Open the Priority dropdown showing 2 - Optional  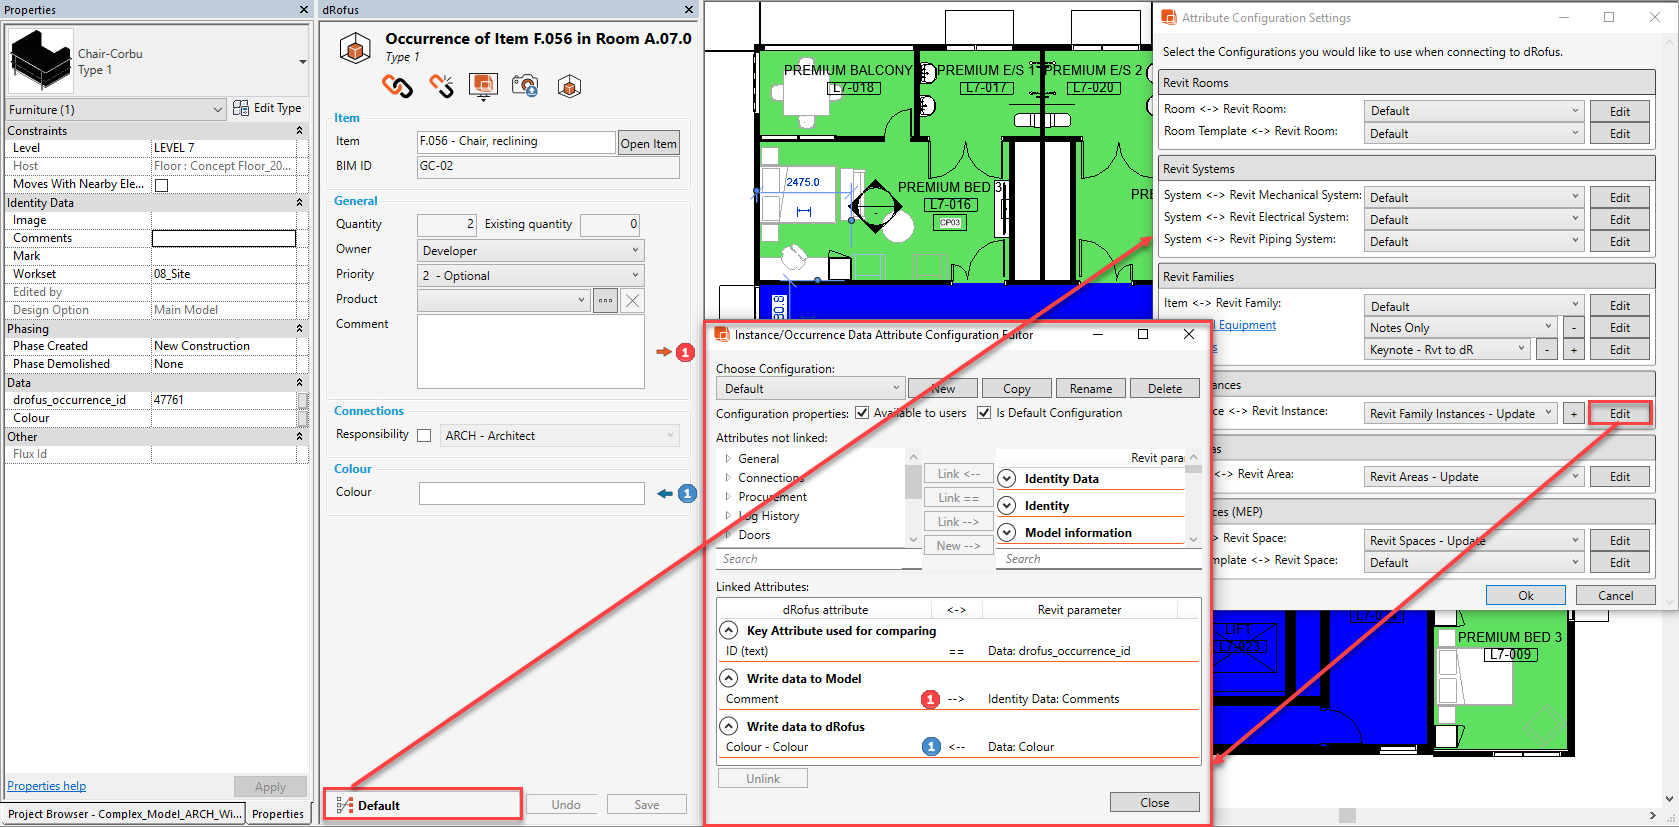pyautogui.click(x=530, y=276)
